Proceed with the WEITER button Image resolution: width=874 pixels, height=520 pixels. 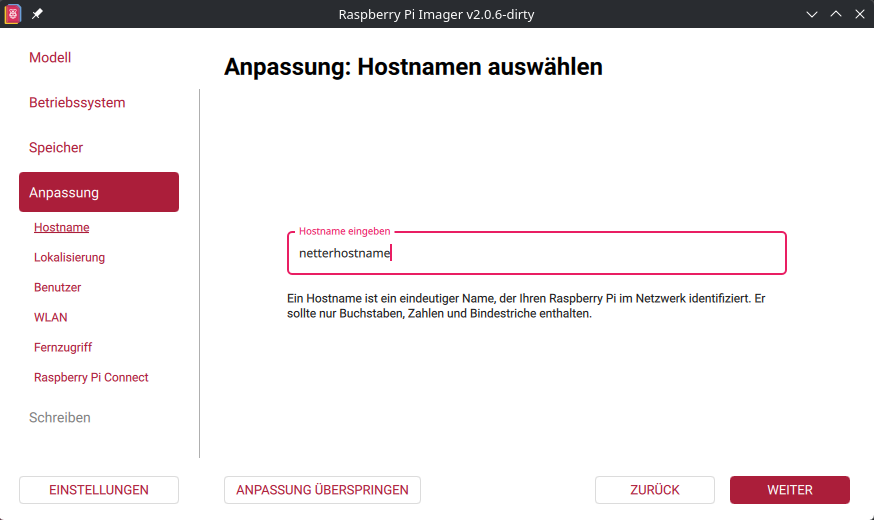pos(790,490)
